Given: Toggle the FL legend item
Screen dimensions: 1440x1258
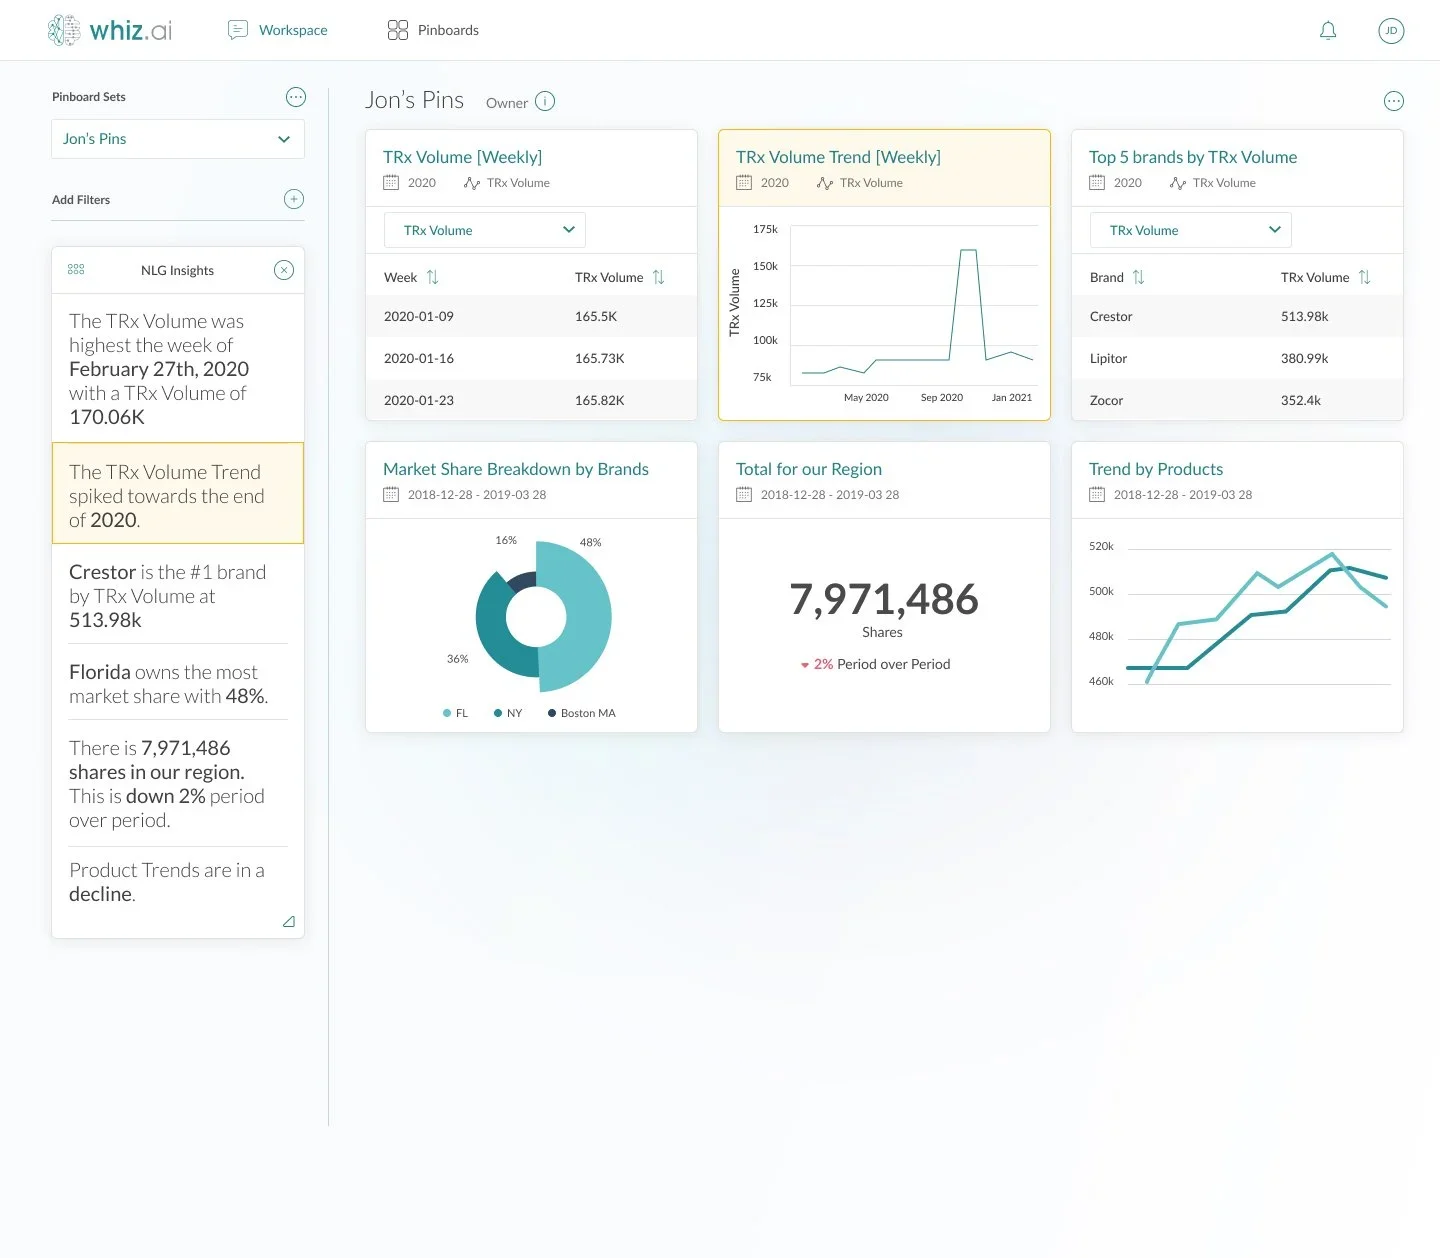Looking at the screenshot, I should click(x=455, y=713).
